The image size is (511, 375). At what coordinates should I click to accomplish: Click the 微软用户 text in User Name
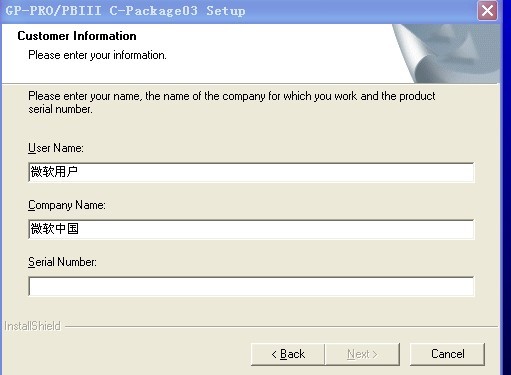[54, 172]
